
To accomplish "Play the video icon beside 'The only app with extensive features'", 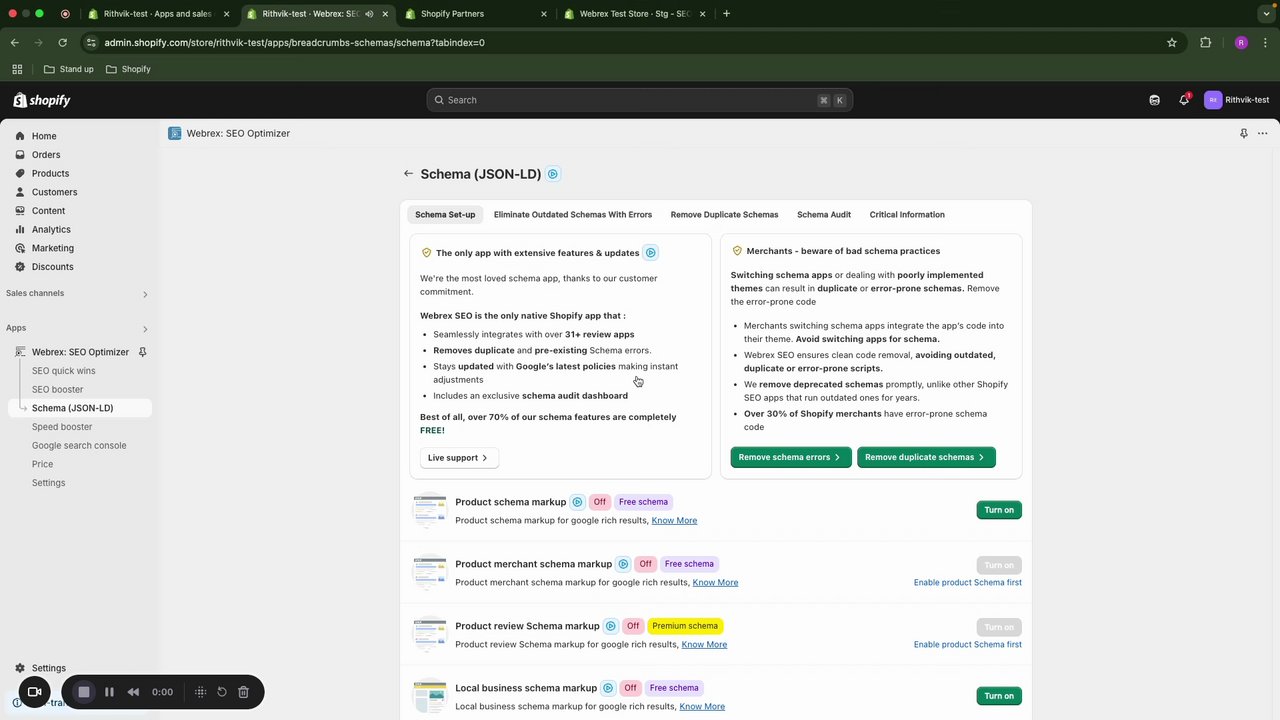I will pyautogui.click(x=650, y=253).
